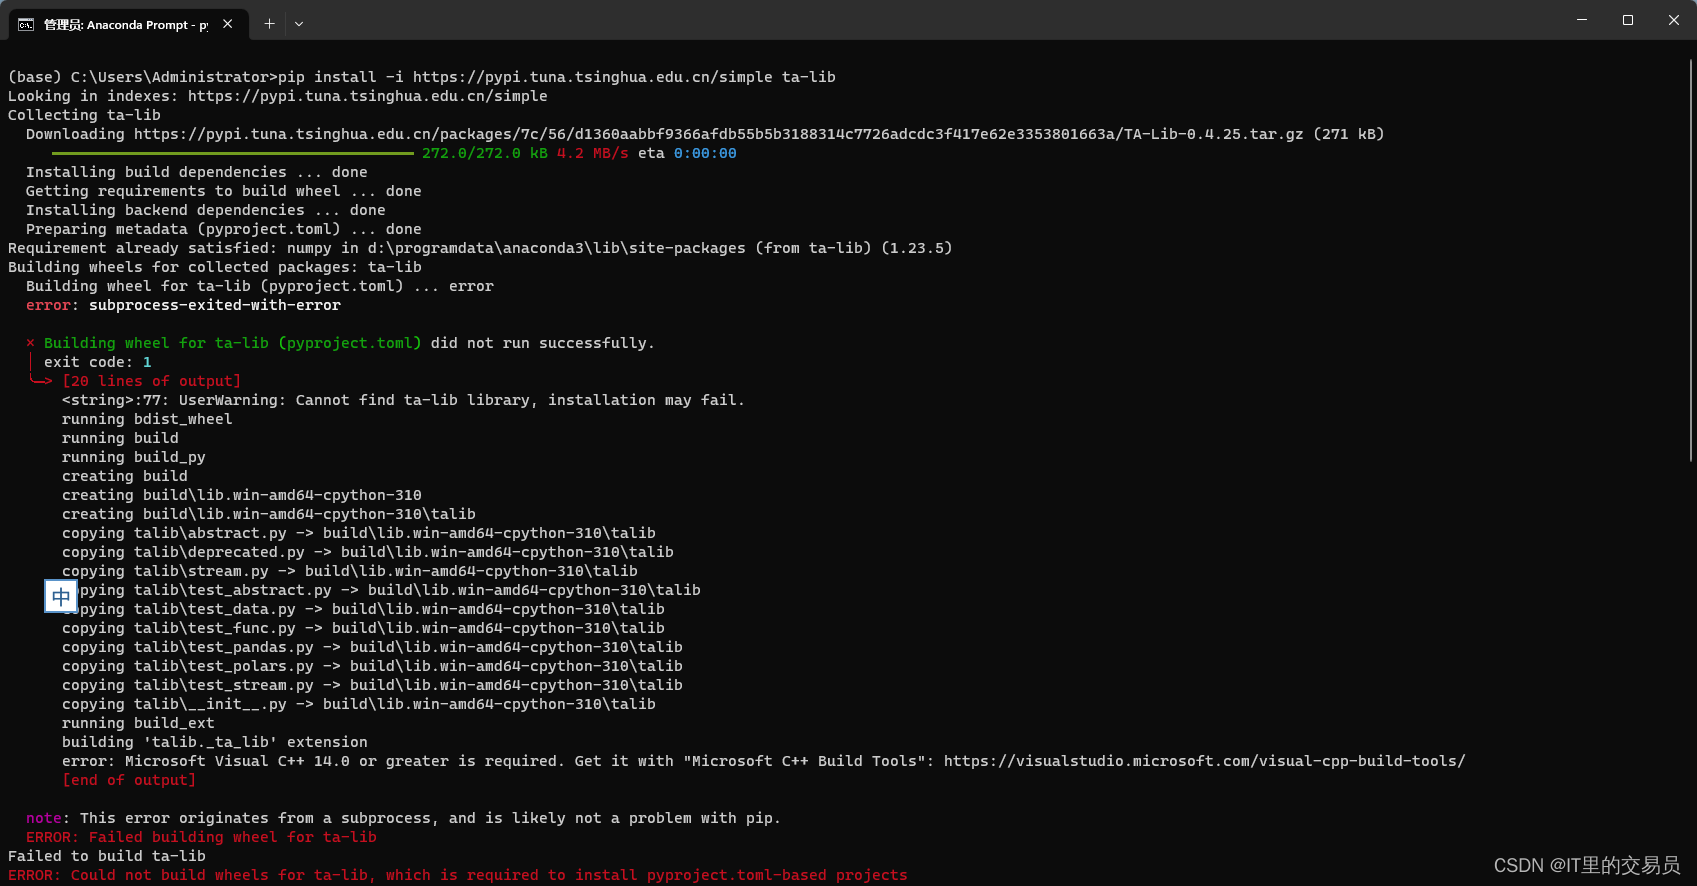Click the Chinese IME indicator icon
This screenshot has height=886, width=1697.
click(x=61, y=597)
